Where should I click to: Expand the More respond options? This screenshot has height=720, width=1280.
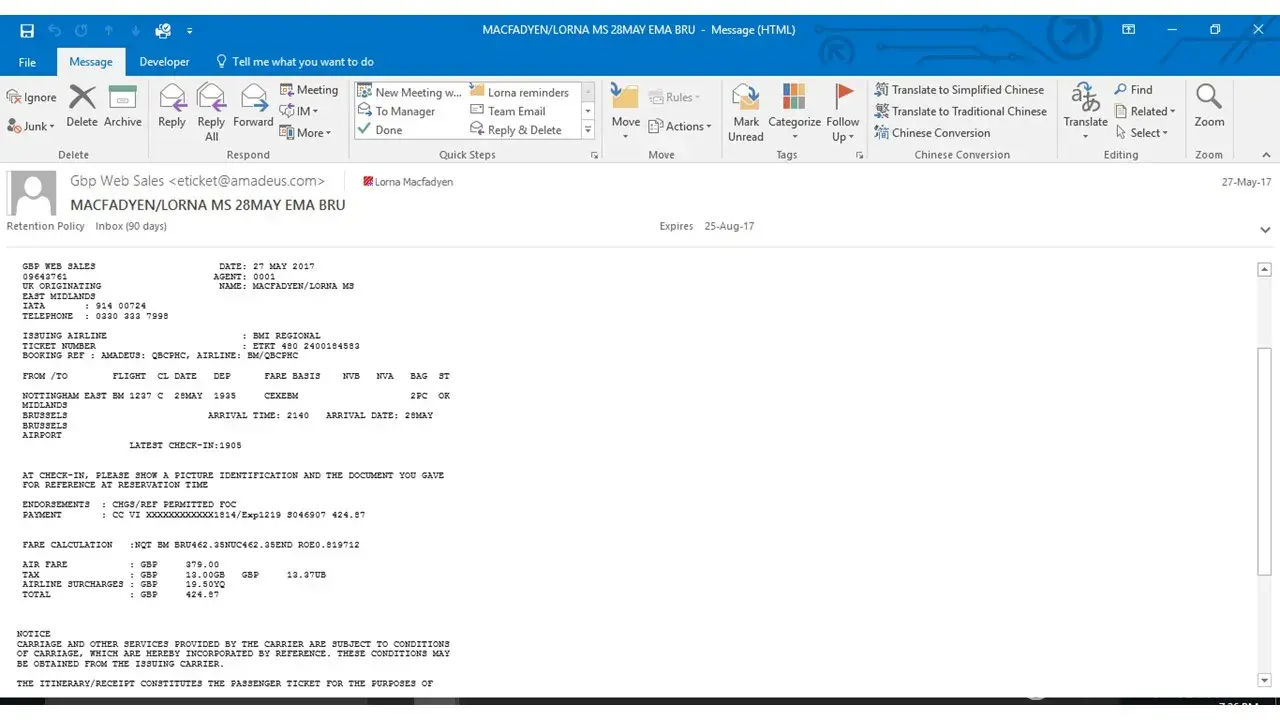point(305,132)
